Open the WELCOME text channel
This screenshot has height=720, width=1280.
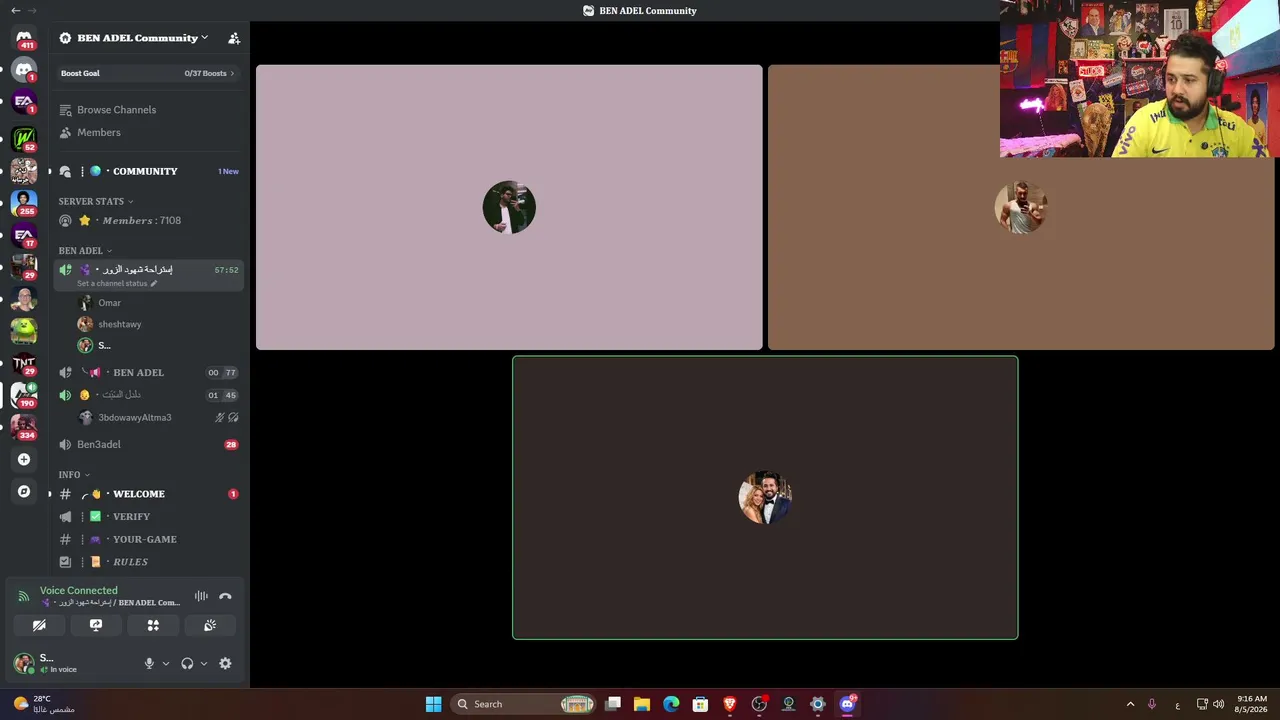tap(148, 494)
